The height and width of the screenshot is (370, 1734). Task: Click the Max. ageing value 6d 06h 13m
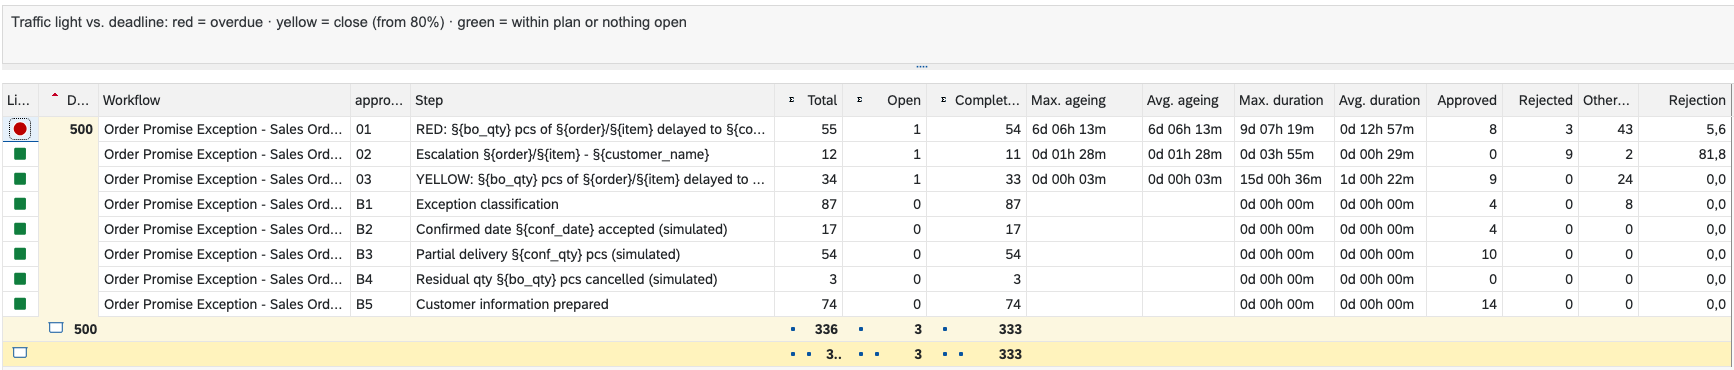[1069, 129]
